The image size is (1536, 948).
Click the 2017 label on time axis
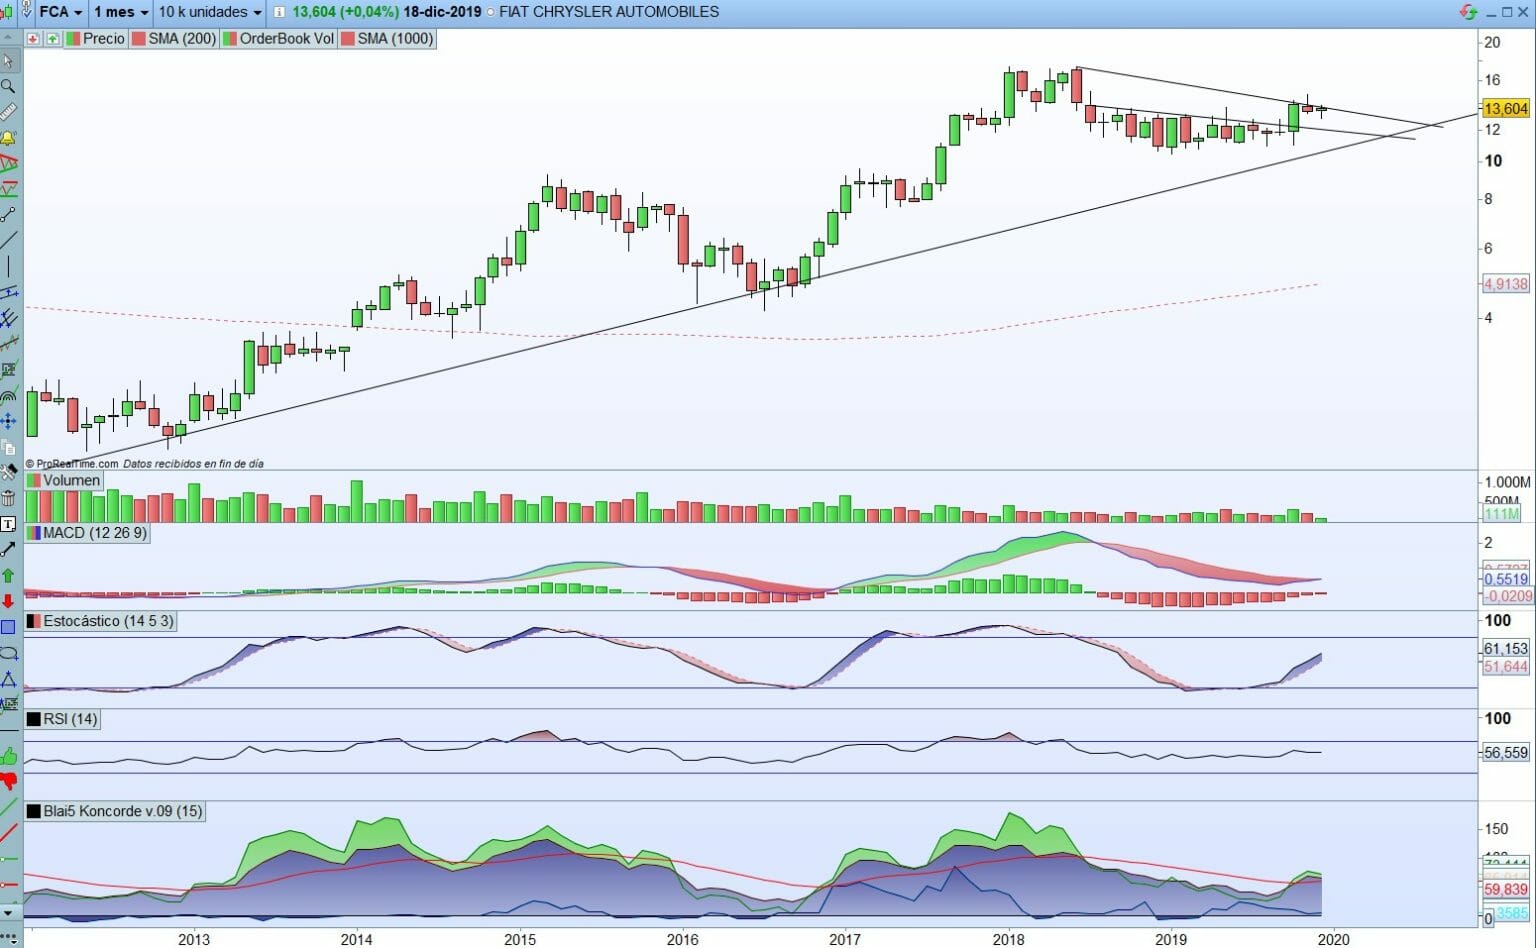[x=845, y=938]
